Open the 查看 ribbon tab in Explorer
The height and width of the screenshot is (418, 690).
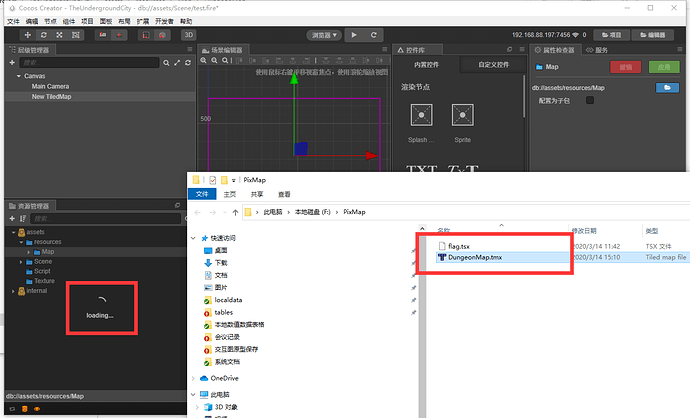point(284,194)
